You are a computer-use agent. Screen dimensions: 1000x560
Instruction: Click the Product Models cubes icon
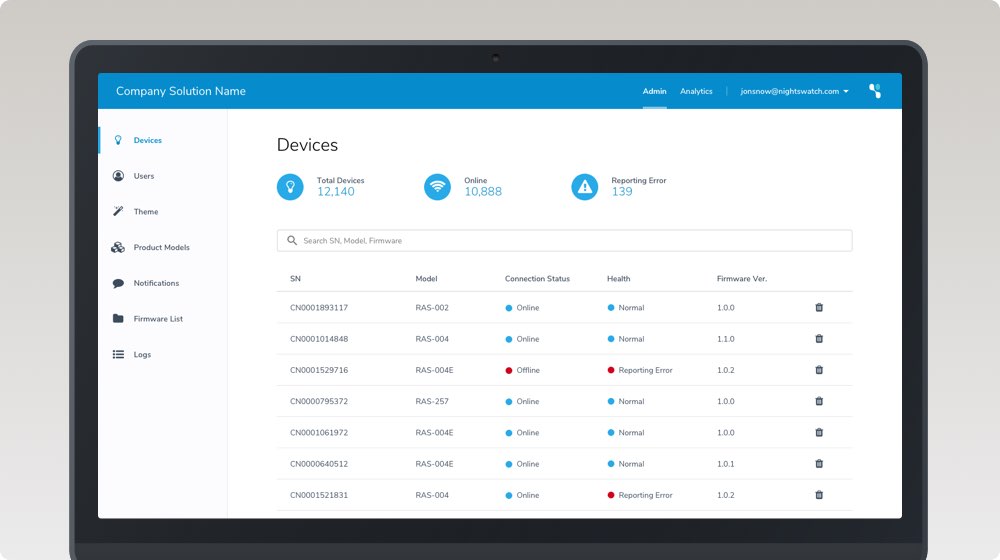[x=118, y=247]
